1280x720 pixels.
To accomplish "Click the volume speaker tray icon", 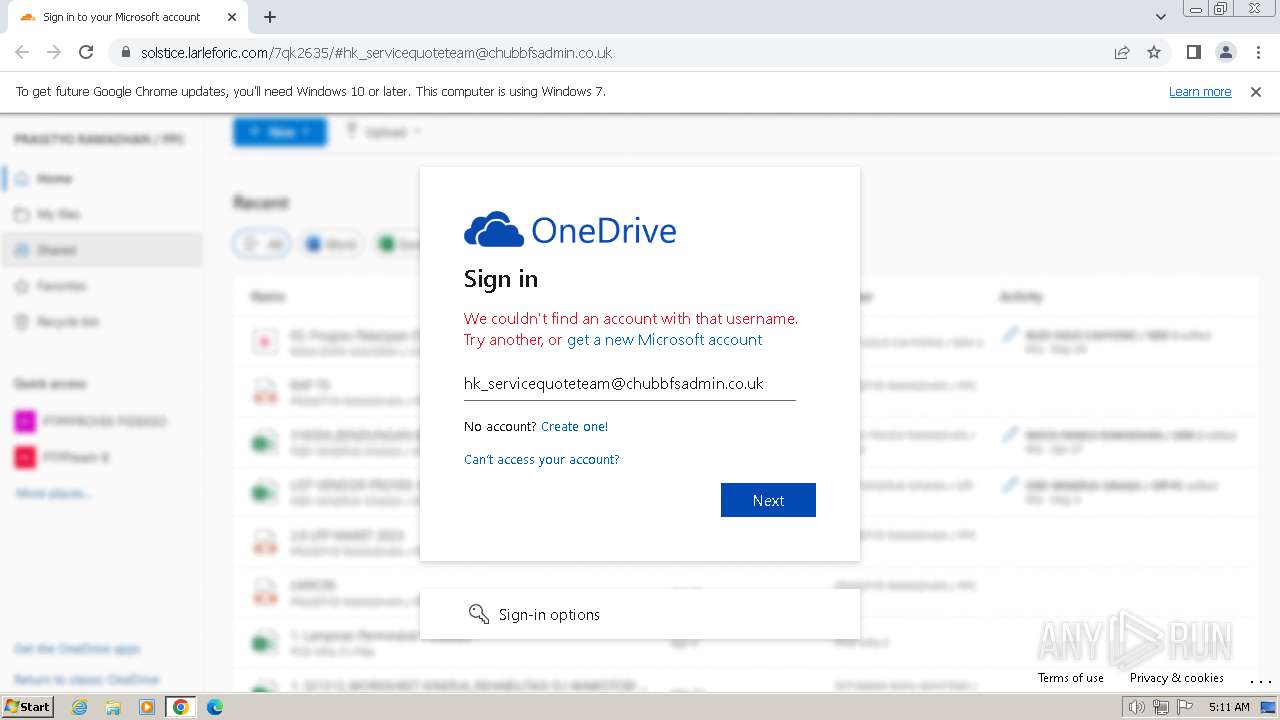I will coord(1137,707).
